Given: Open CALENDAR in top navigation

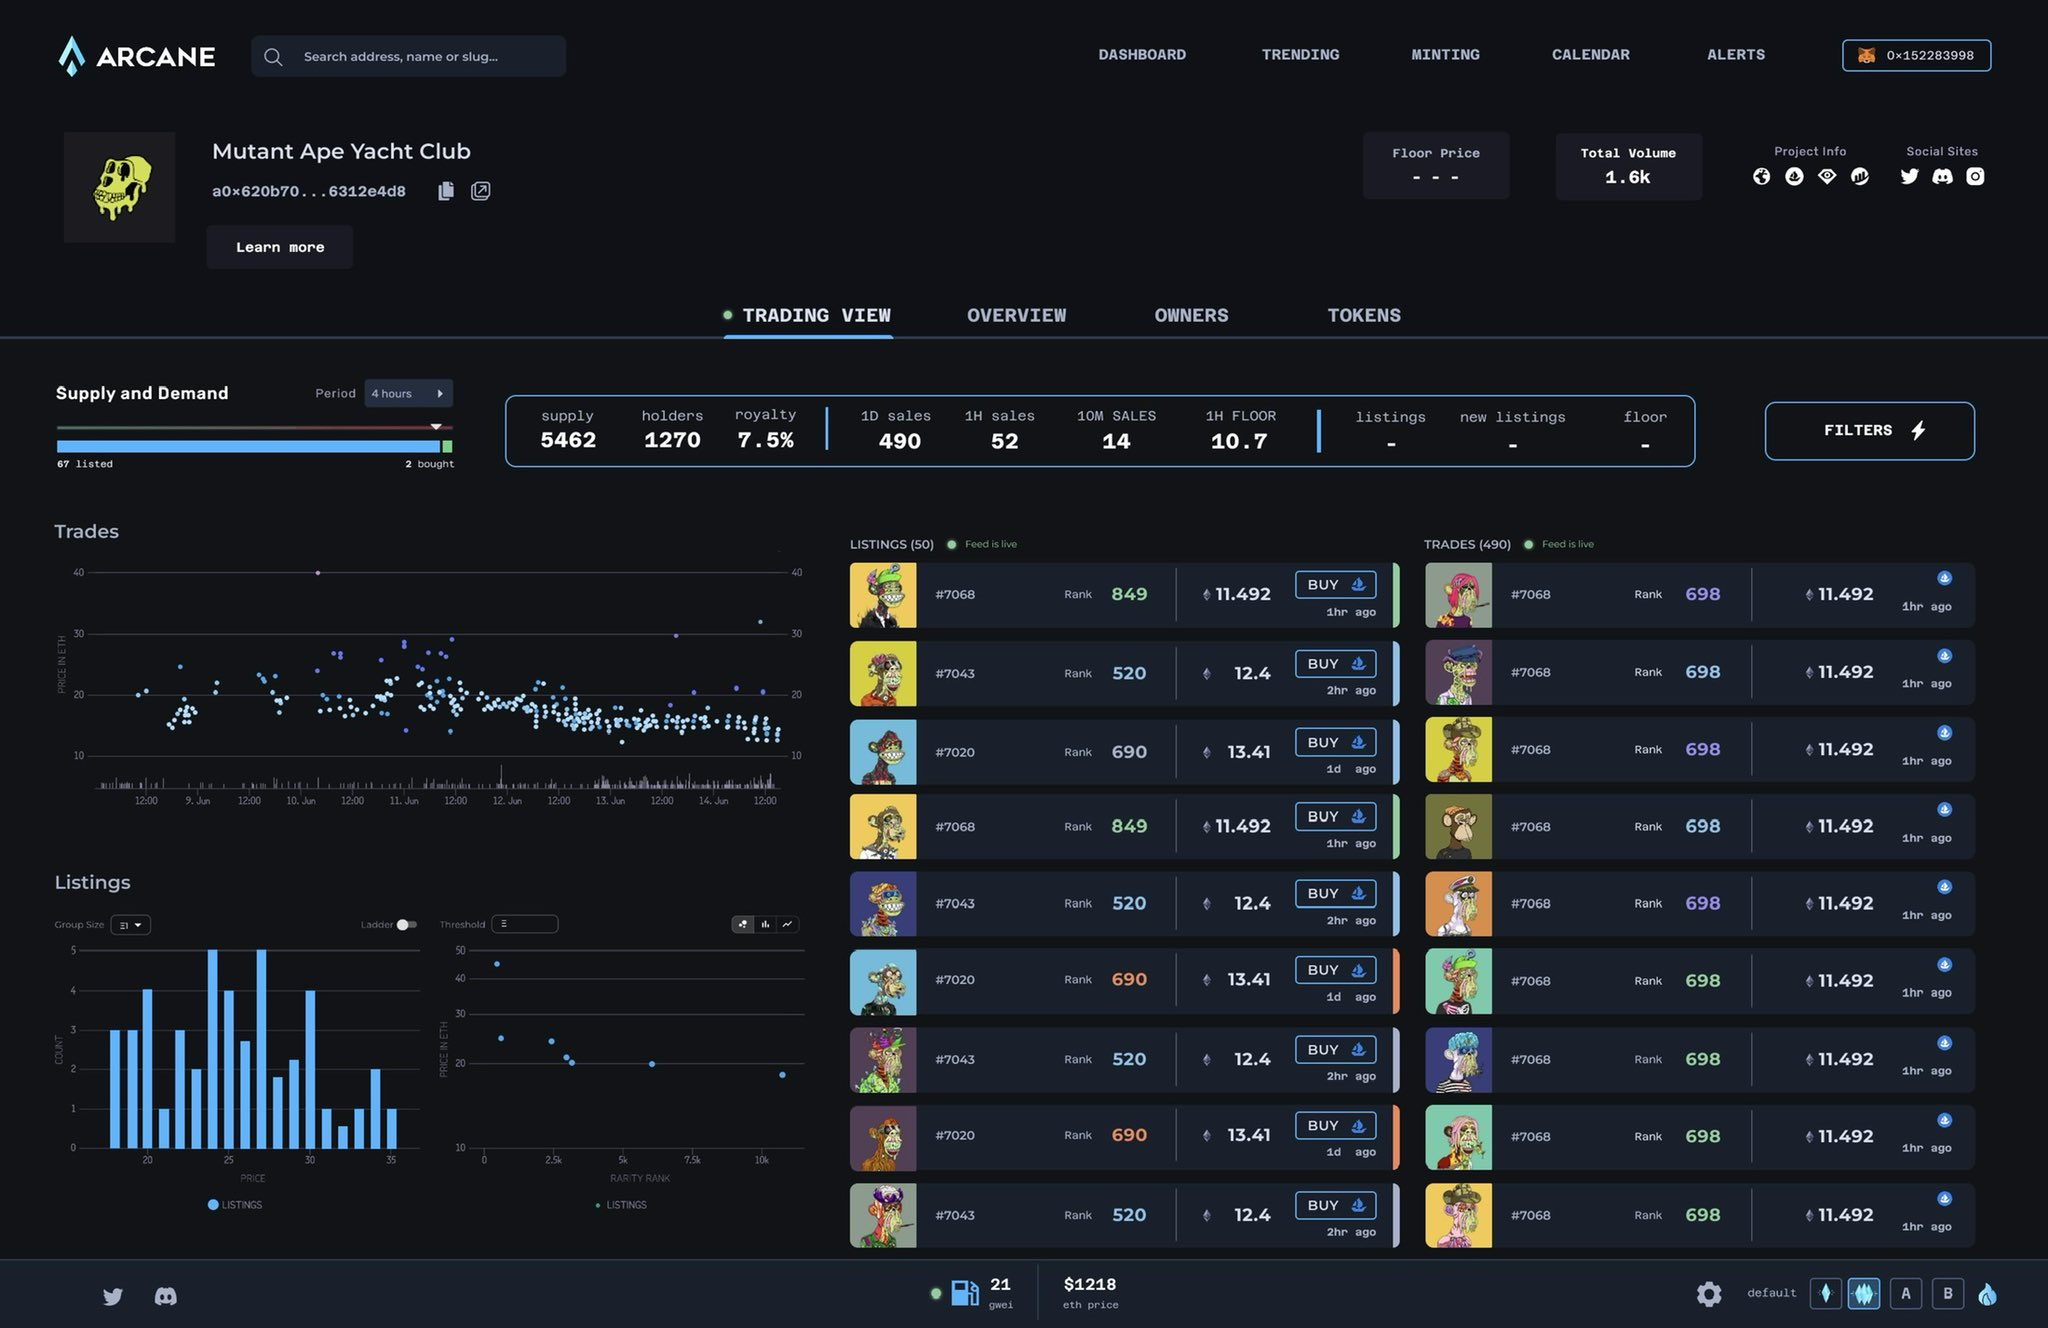Looking at the screenshot, I should click(1590, 55).
